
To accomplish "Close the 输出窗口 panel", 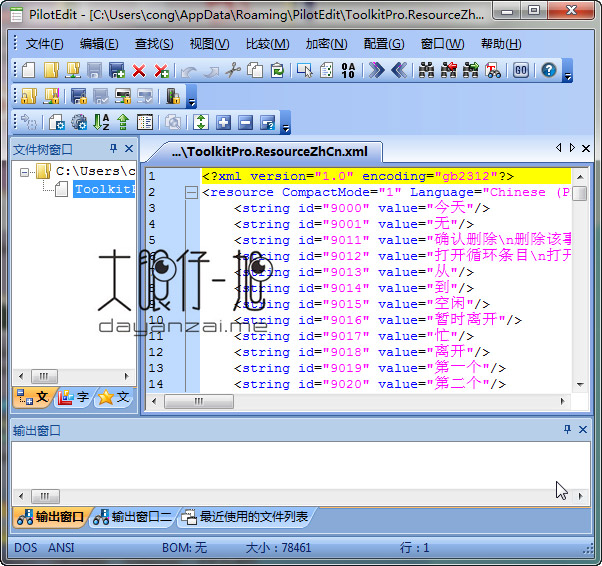I will [x=583, y=429].
